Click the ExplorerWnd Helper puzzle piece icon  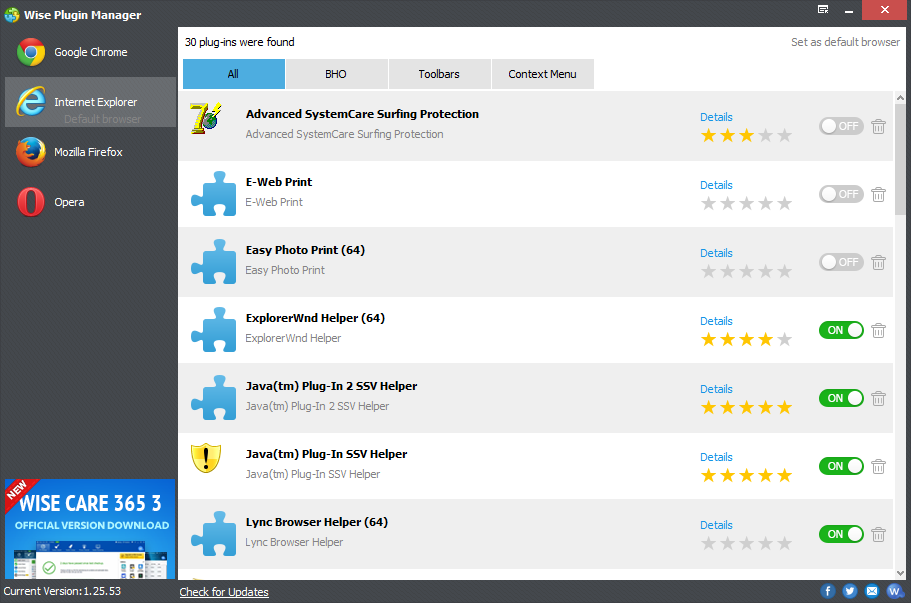[x=214, y=329]
